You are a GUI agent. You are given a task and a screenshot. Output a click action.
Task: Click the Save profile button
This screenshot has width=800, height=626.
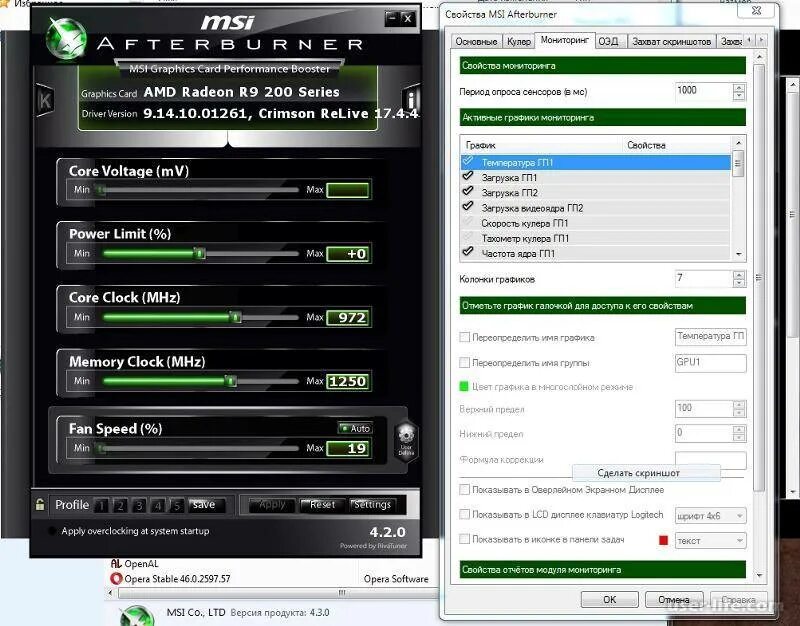point(205,505)
